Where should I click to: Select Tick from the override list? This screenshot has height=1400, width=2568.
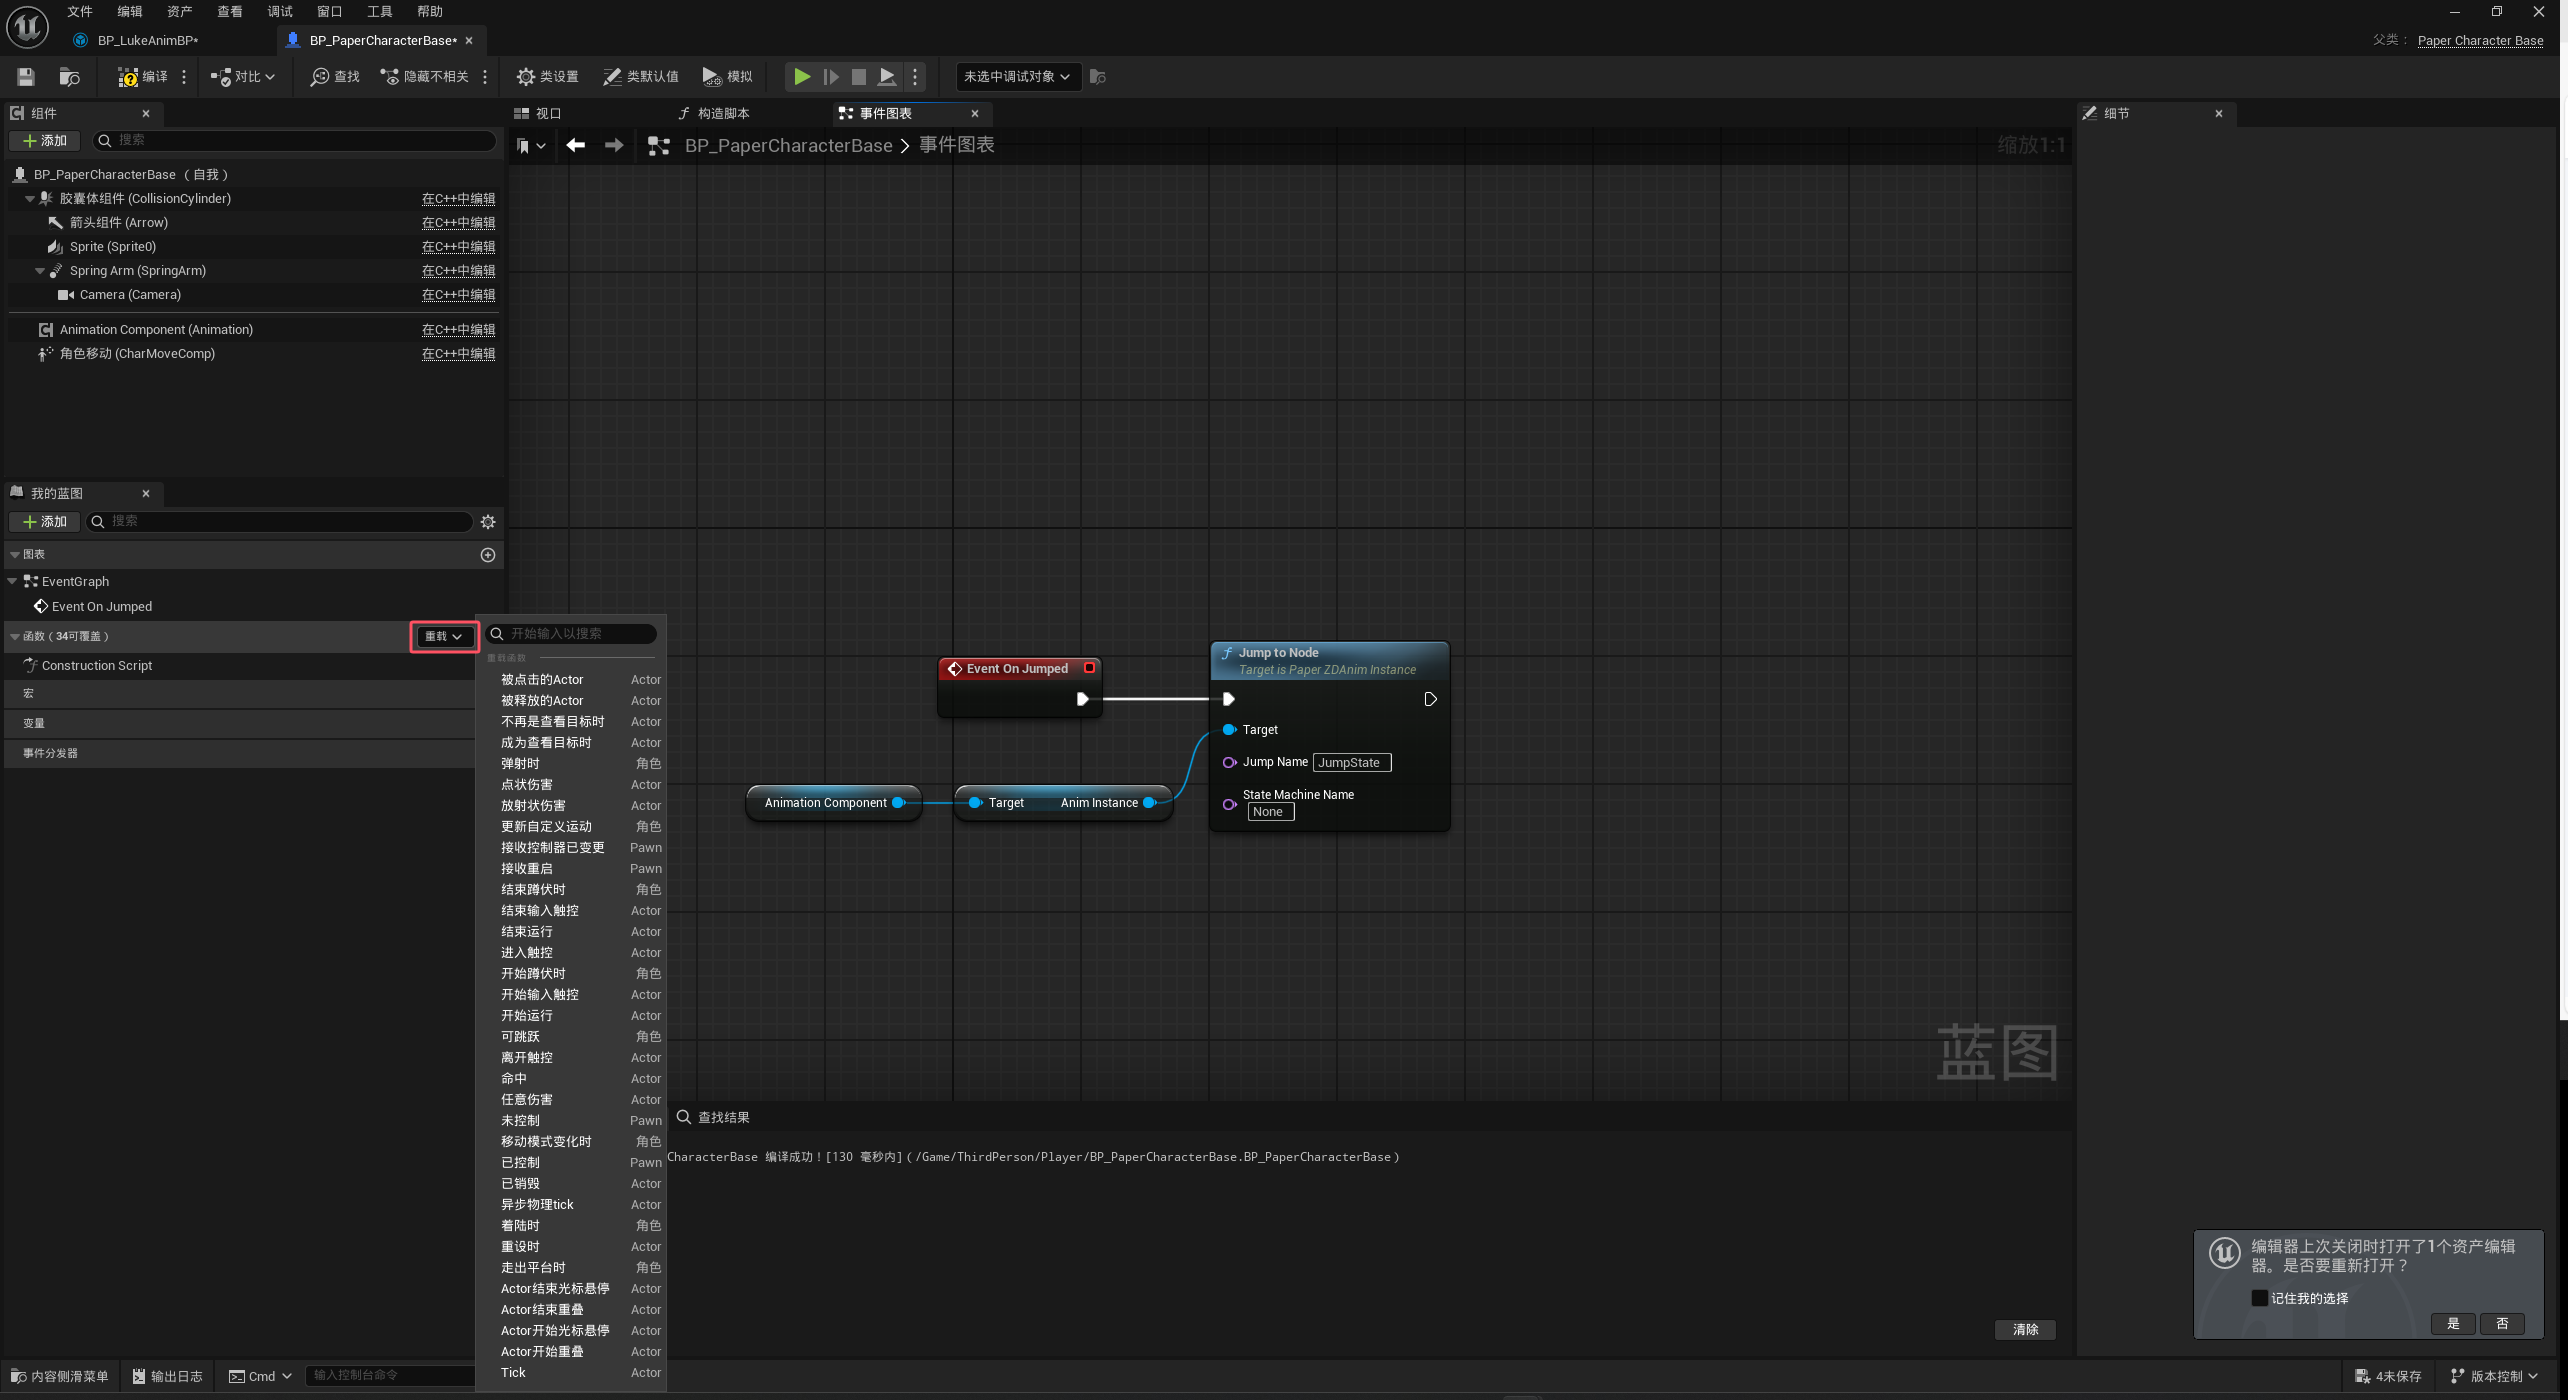[513, 1373]
